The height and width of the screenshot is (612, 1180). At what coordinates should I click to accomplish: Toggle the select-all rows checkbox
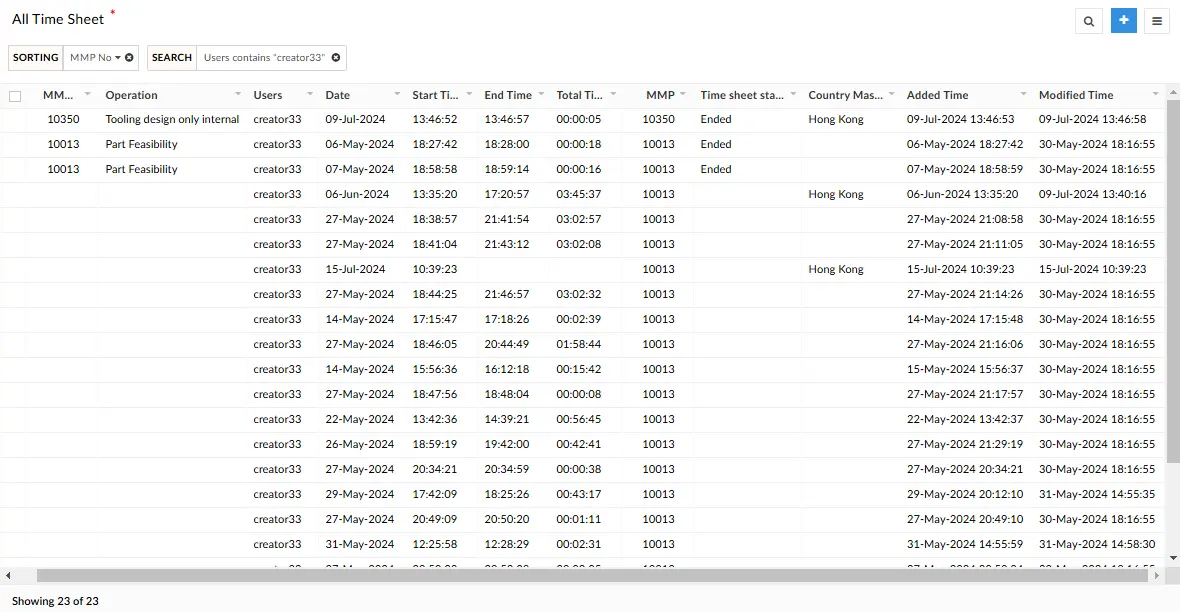click(x=15, y=94)
